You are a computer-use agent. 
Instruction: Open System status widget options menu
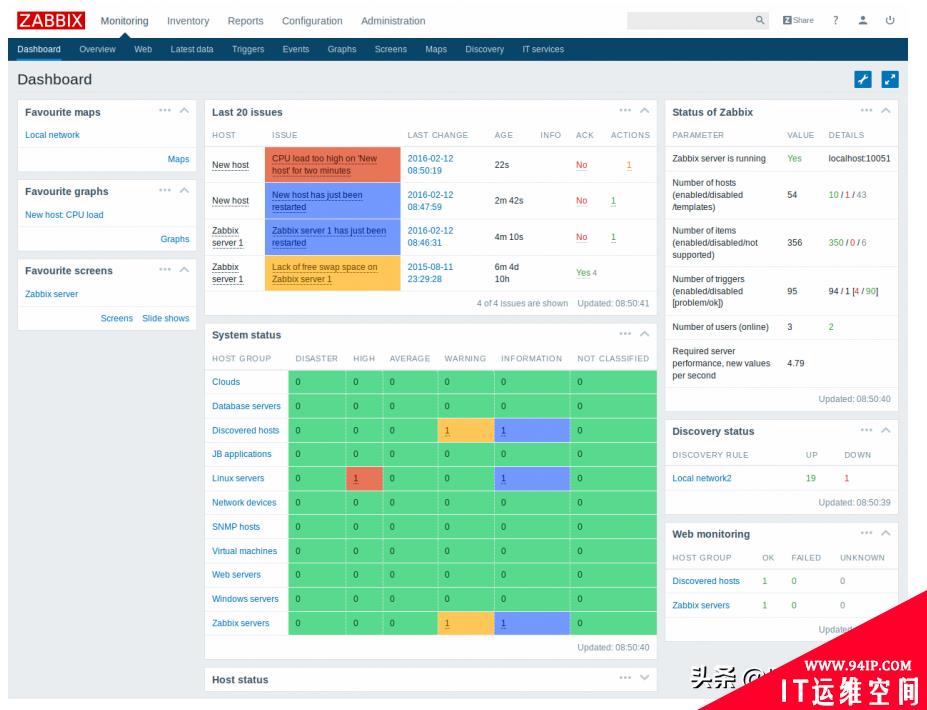pos(625,334)
